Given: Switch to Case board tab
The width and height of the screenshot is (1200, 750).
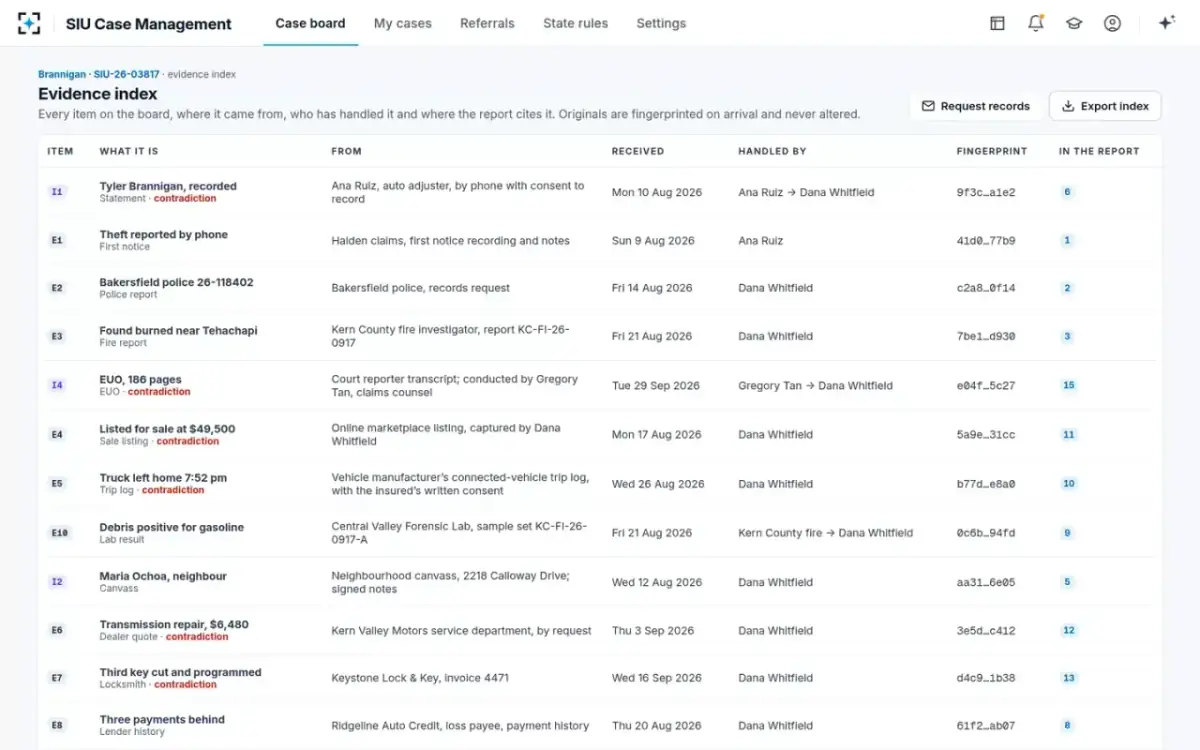Looking at the screenshot, I should coord(310,23).
